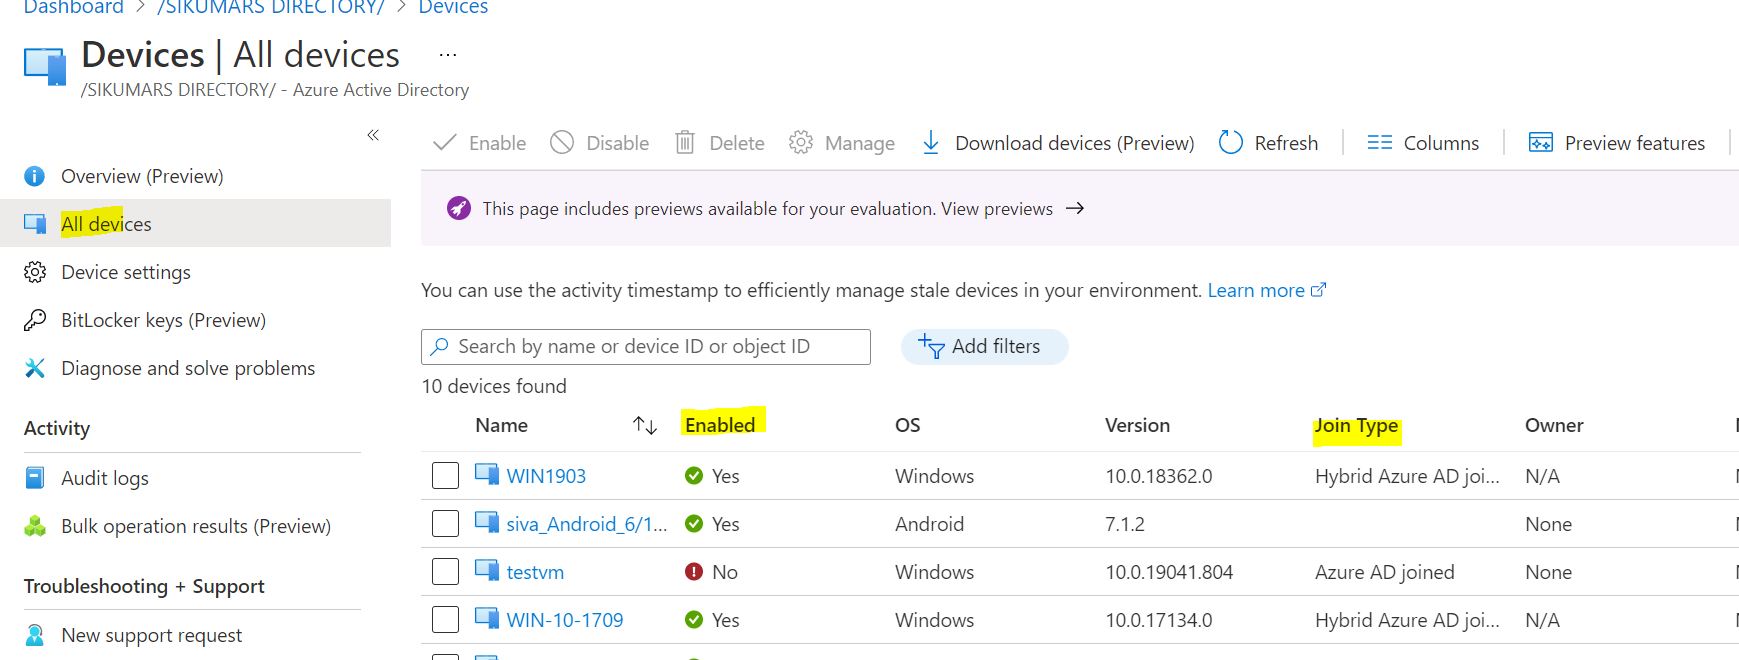
Task: Open BitLocker keys (Preview)
Action: [163, 320]
